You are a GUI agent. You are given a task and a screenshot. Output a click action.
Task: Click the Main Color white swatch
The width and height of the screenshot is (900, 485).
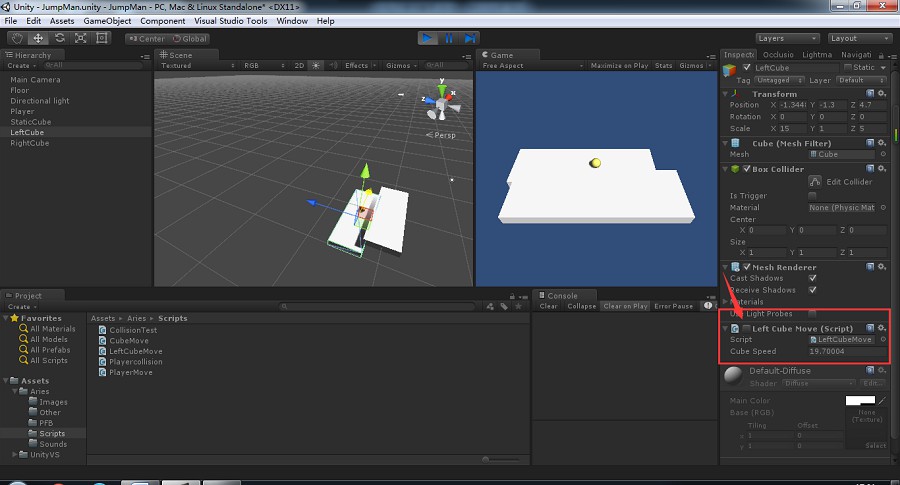[860, 400]
